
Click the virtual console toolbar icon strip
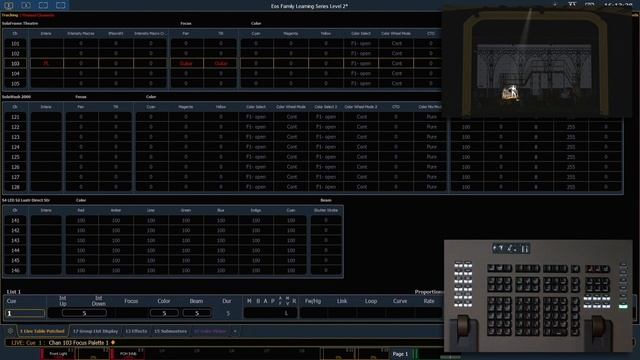(511, 248)
